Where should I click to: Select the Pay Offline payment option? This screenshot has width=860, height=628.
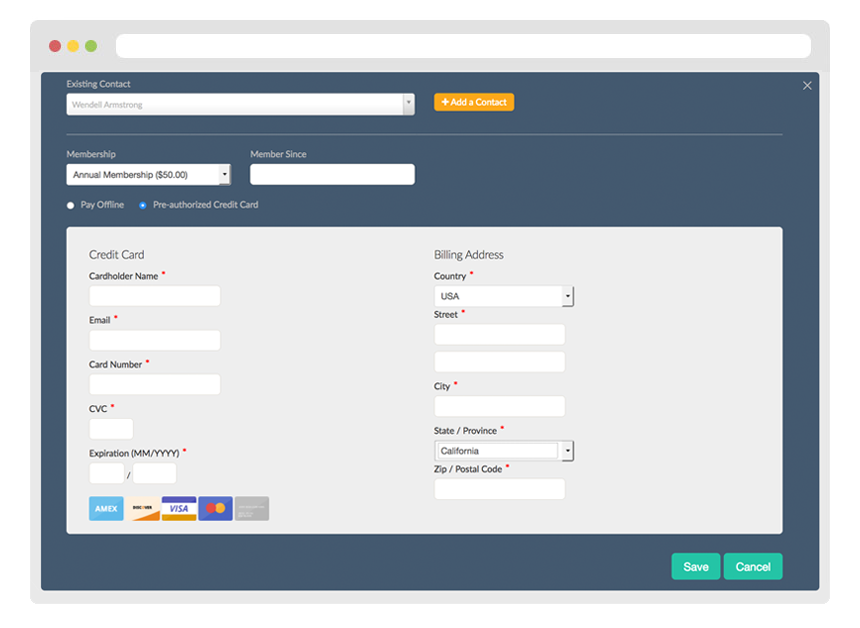click(68, 205)
